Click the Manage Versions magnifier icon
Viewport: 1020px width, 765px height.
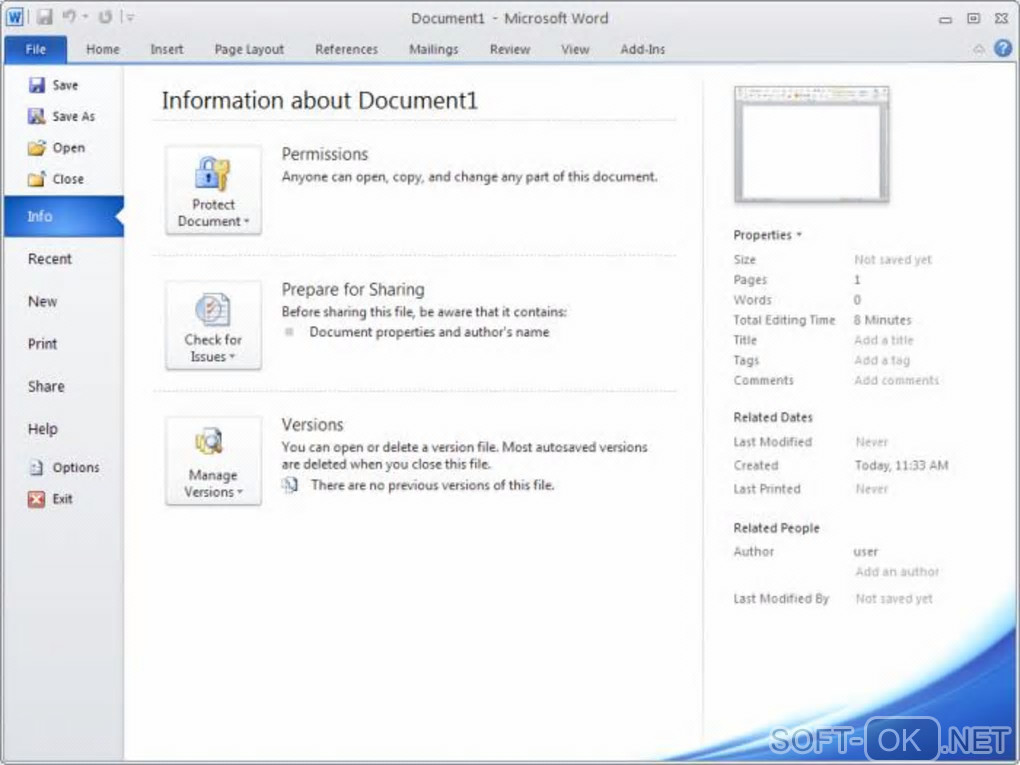pyautogui.click(x=209, y=442)
